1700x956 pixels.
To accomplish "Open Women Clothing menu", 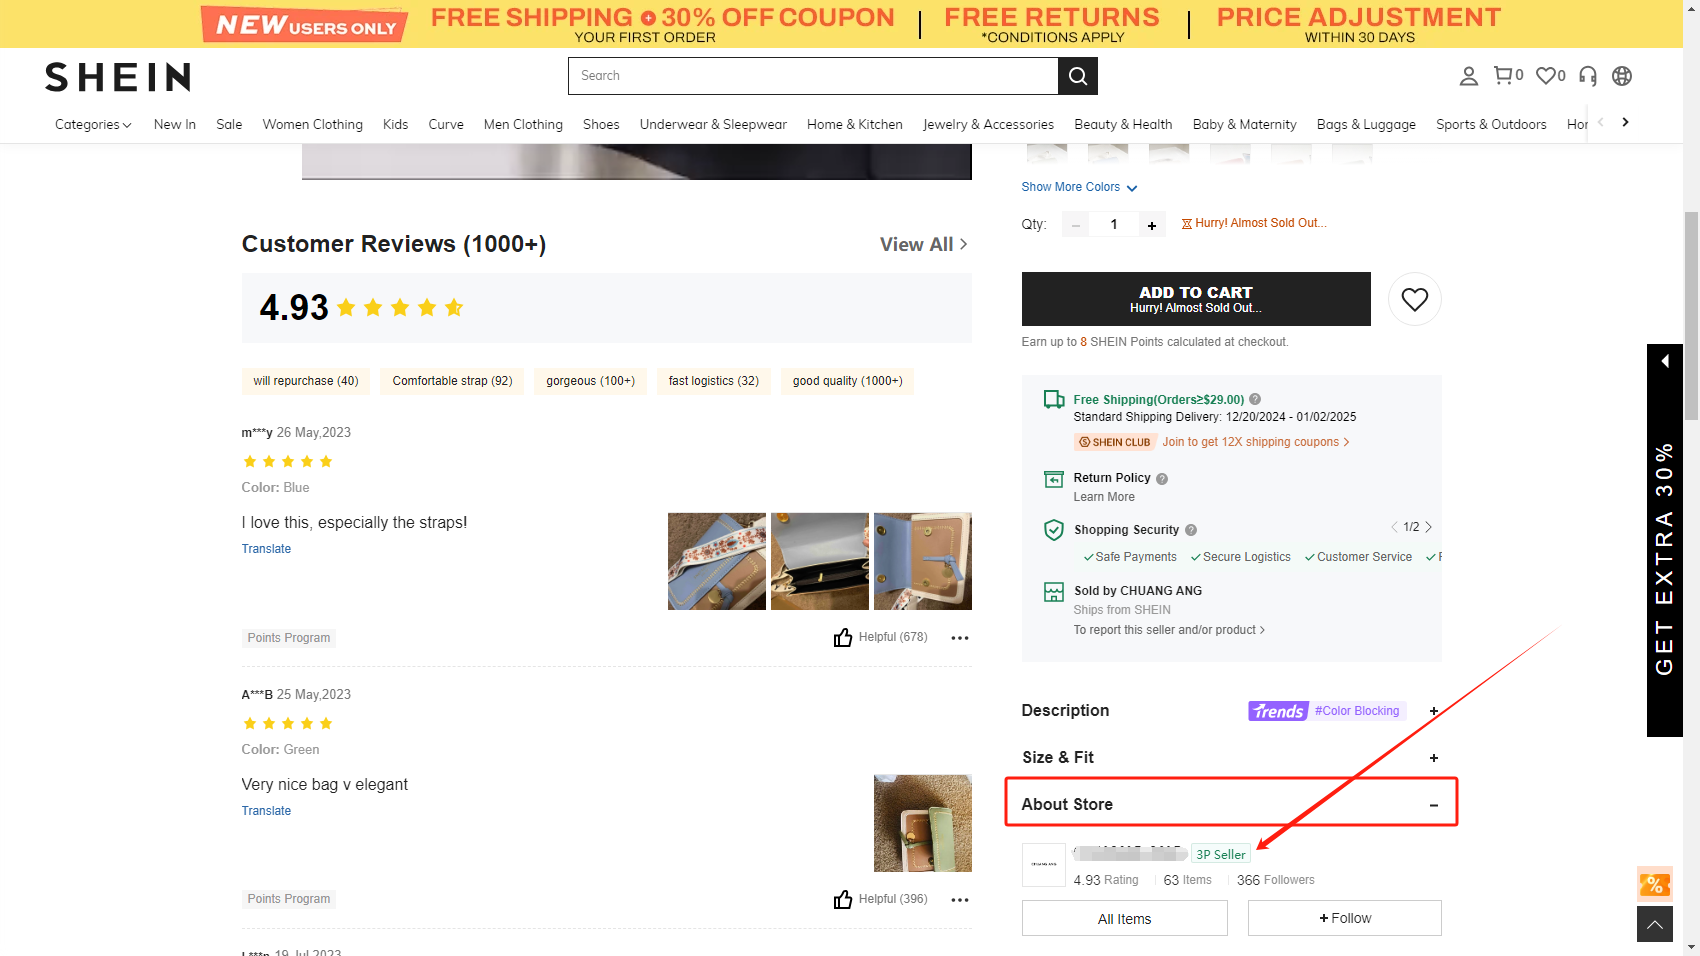I will [x=313, y=124].
